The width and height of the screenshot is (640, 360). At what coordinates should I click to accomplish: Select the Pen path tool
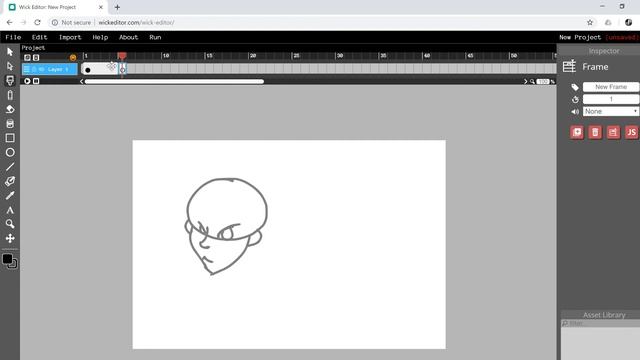click(x=10, y=181)
